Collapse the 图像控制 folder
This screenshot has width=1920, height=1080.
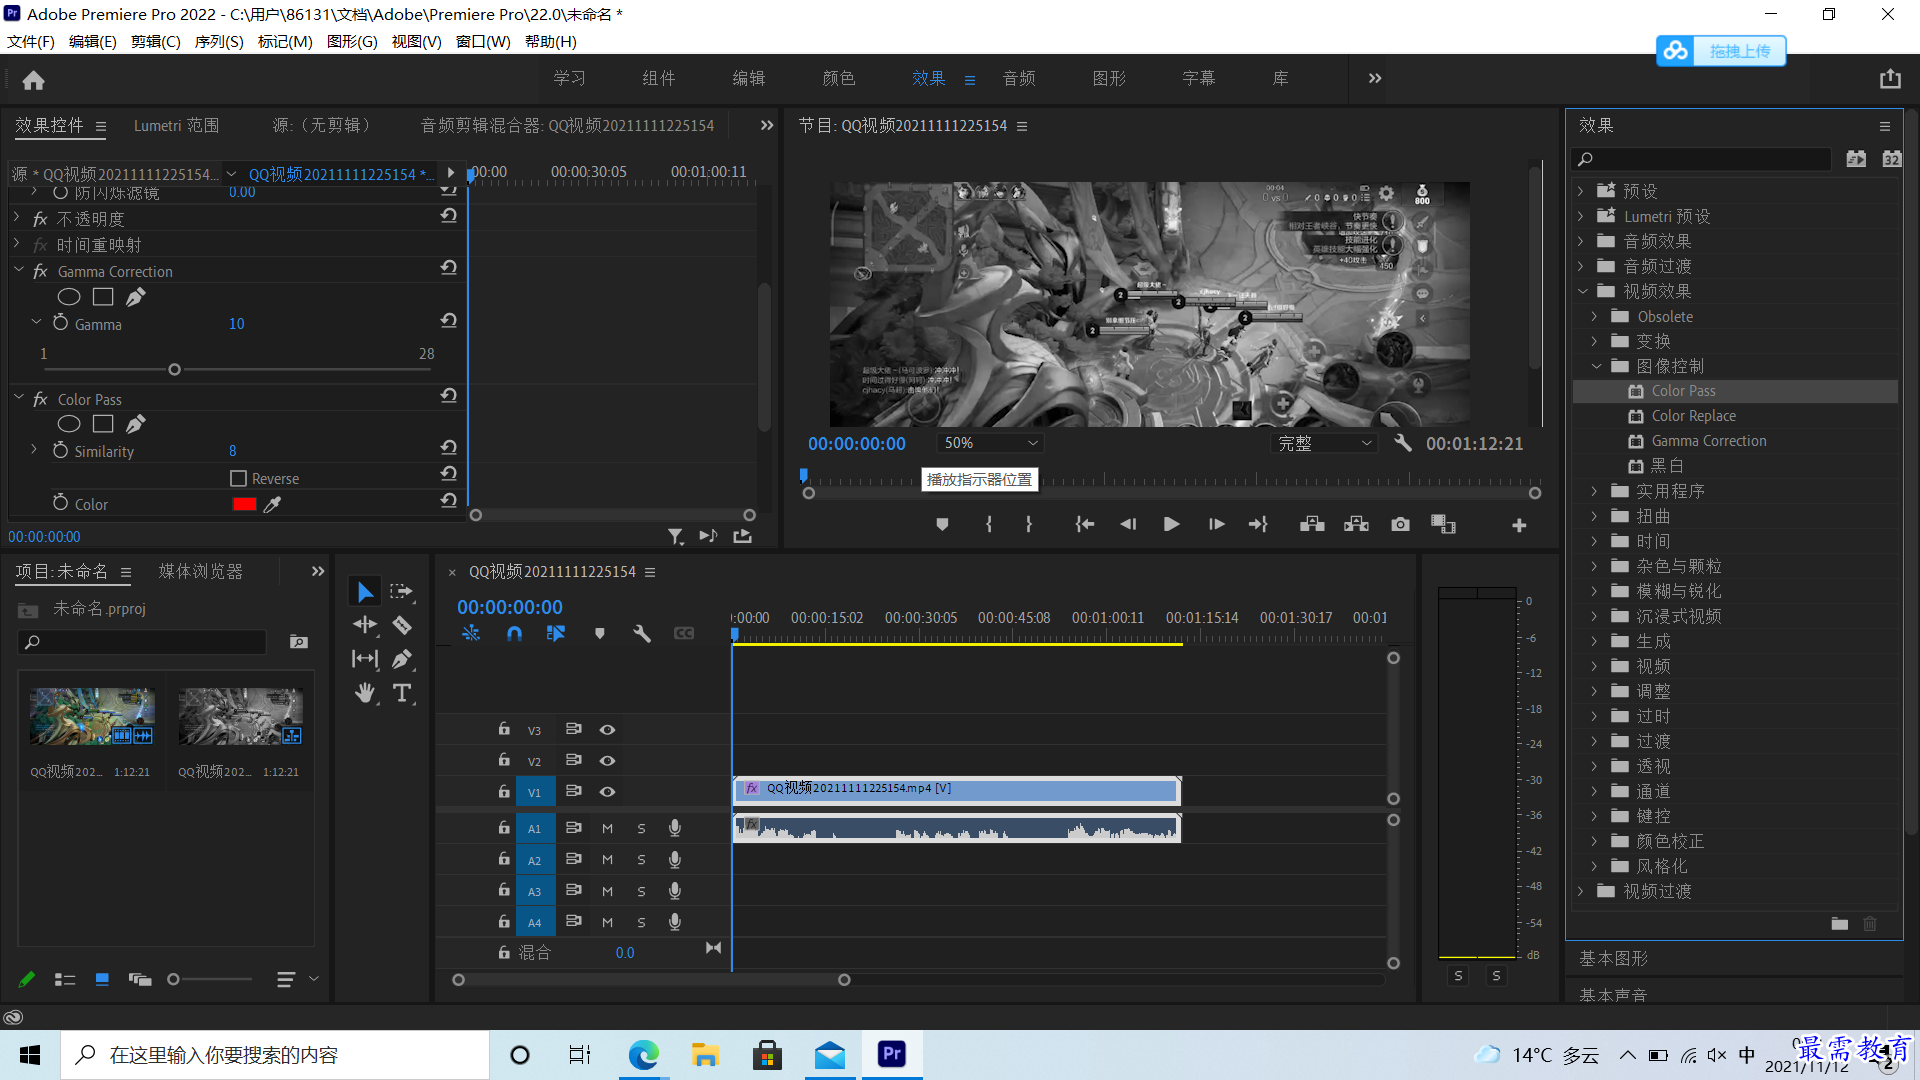click(1595, 366)
